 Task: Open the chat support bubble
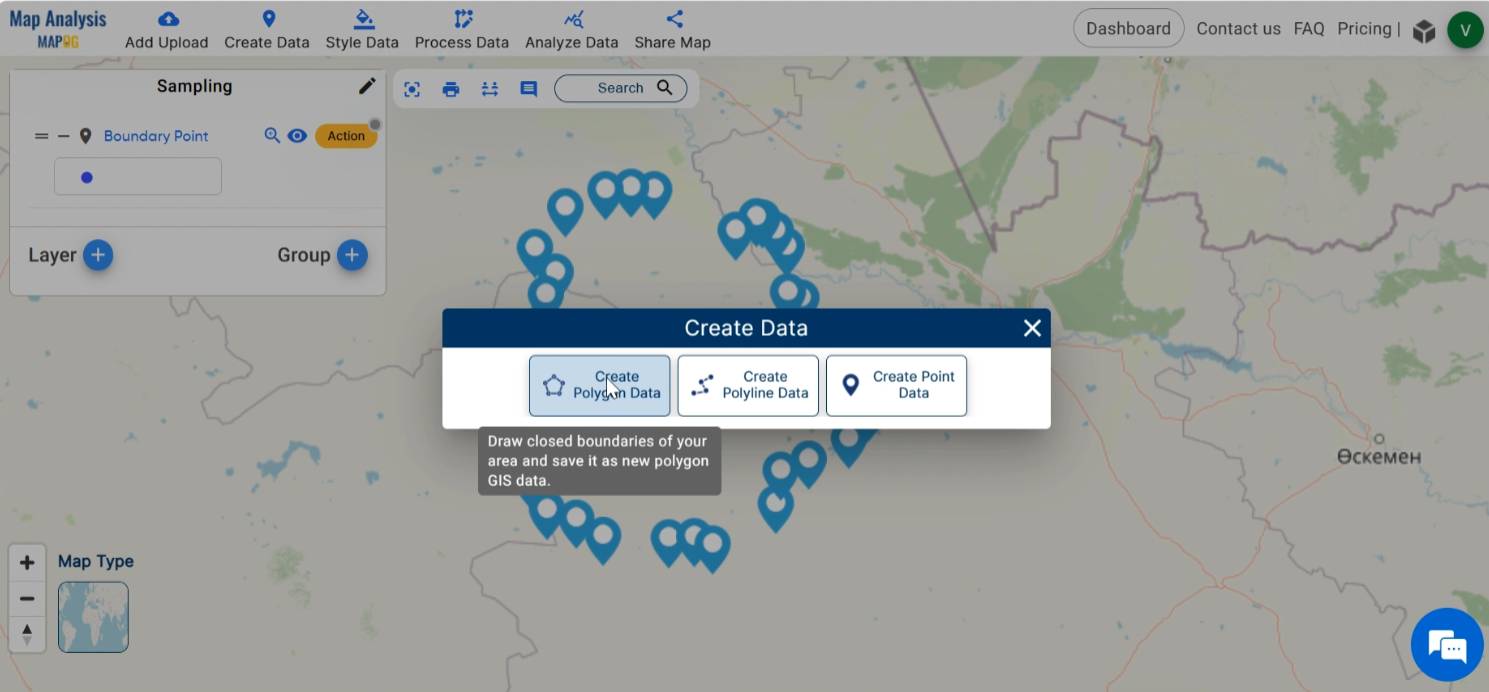pos(1447,645)
